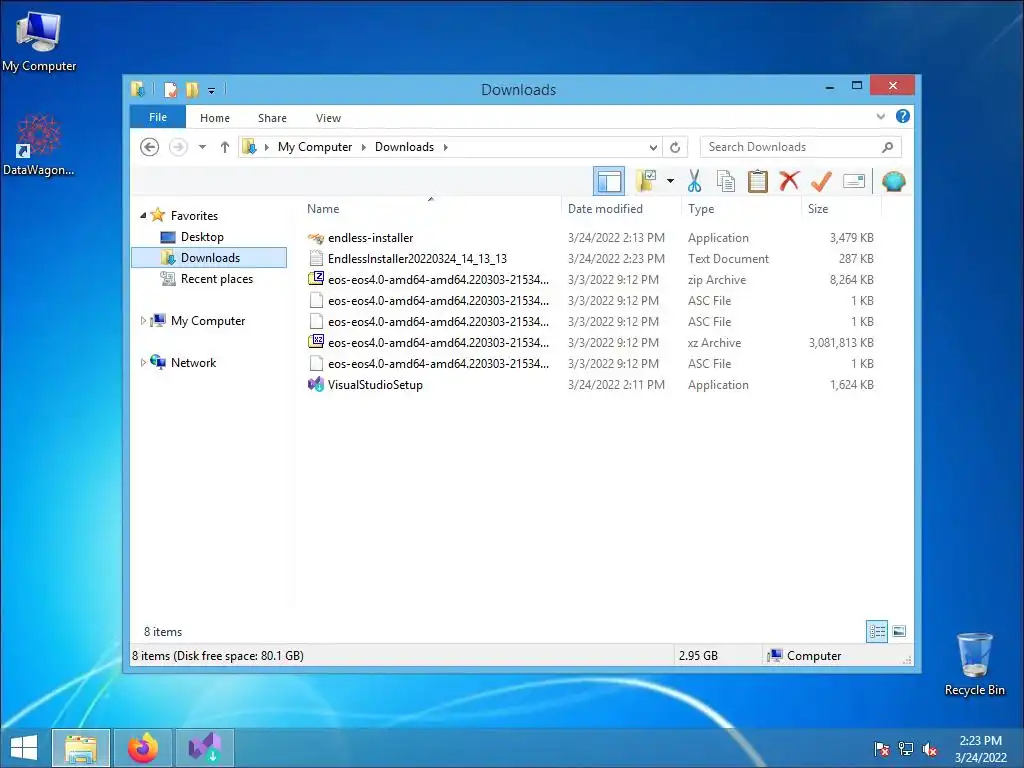Go up one folder level
The width and height of the screenshot is (1024, 768).
[225, 147]
